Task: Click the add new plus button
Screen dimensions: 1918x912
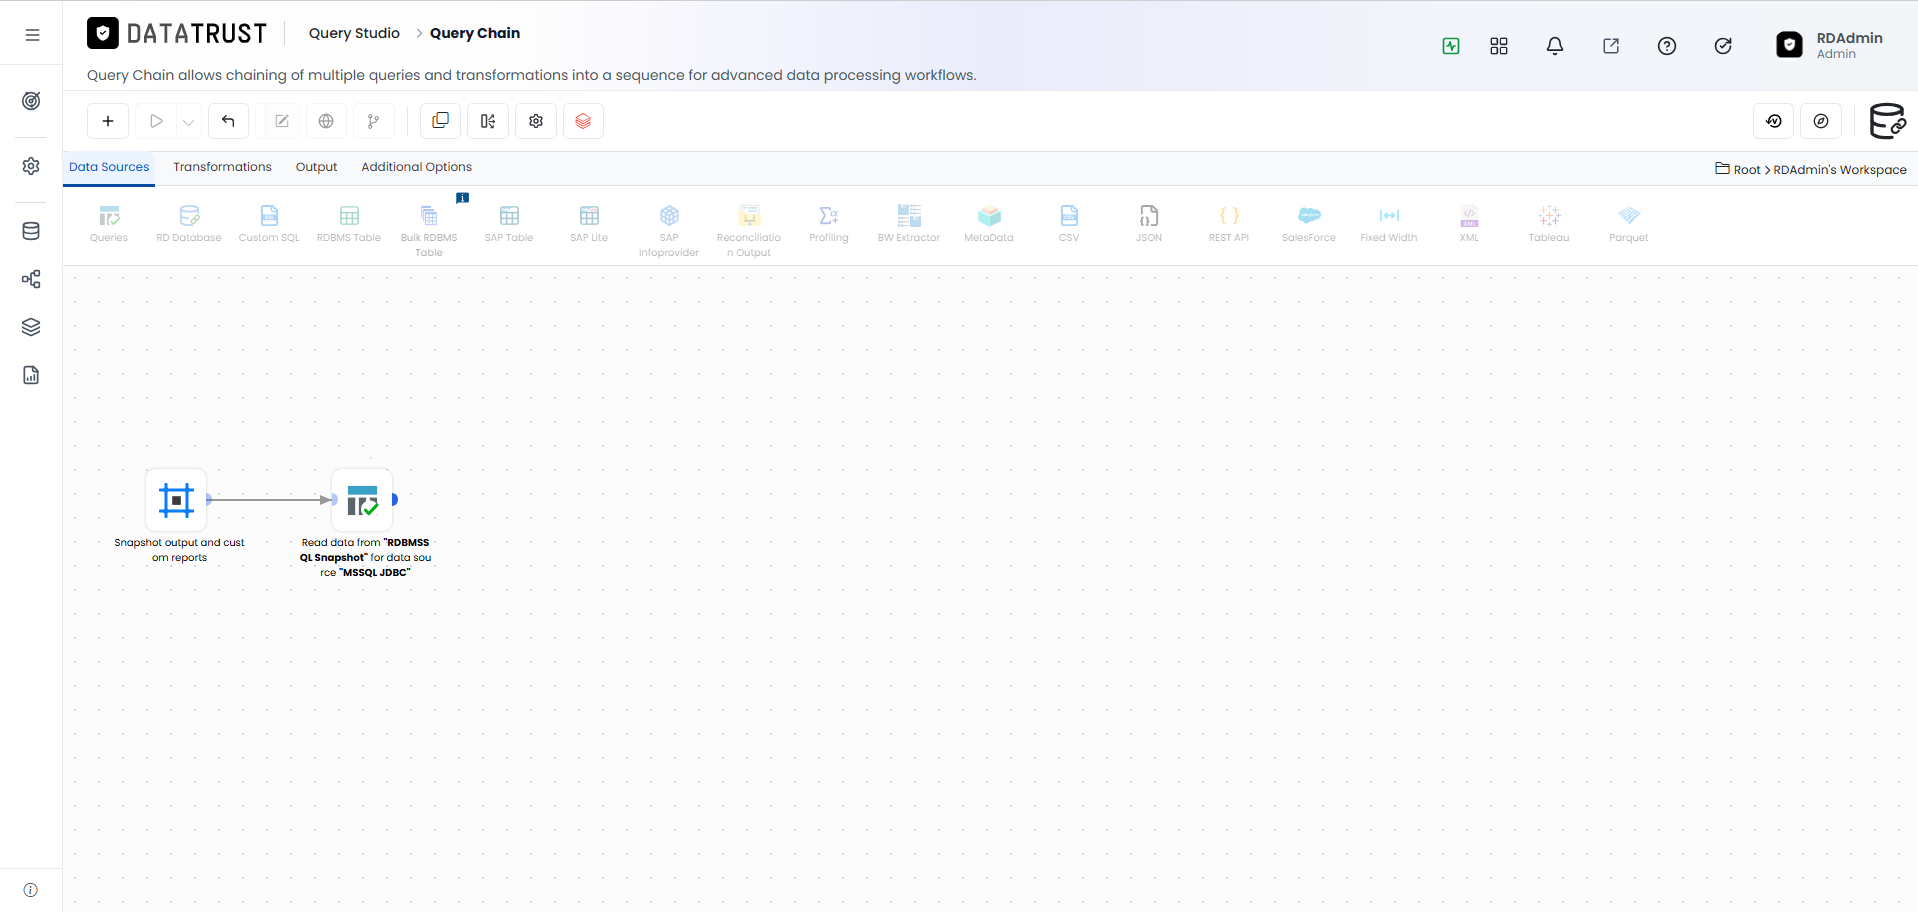Action: 108,121
